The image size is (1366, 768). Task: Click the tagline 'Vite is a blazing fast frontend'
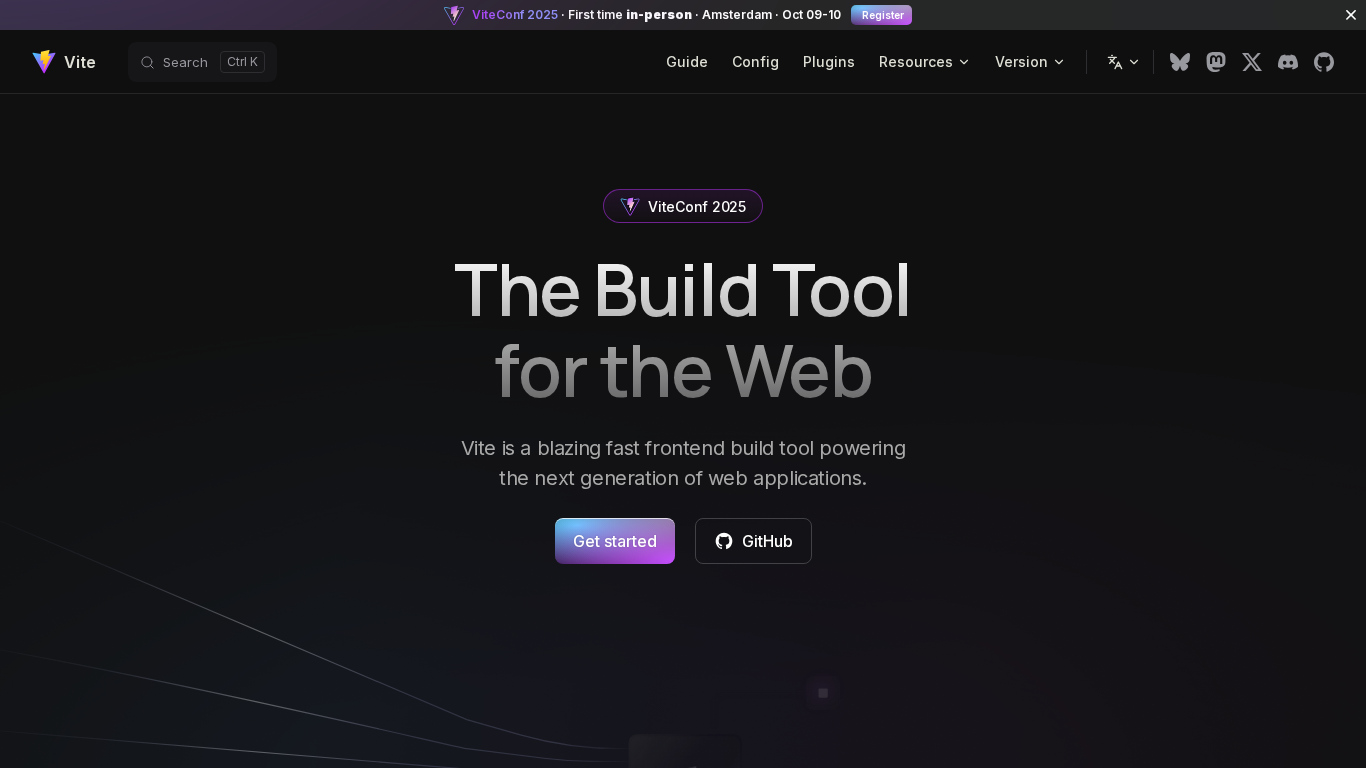[x=683, y=448]
